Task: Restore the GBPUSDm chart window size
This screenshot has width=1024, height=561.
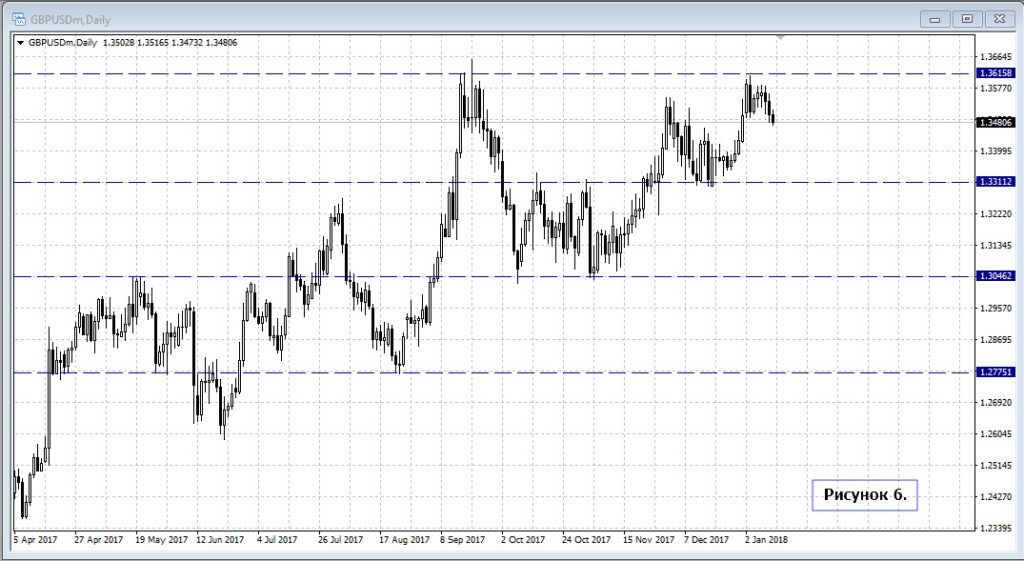Action: pos(966,18)
